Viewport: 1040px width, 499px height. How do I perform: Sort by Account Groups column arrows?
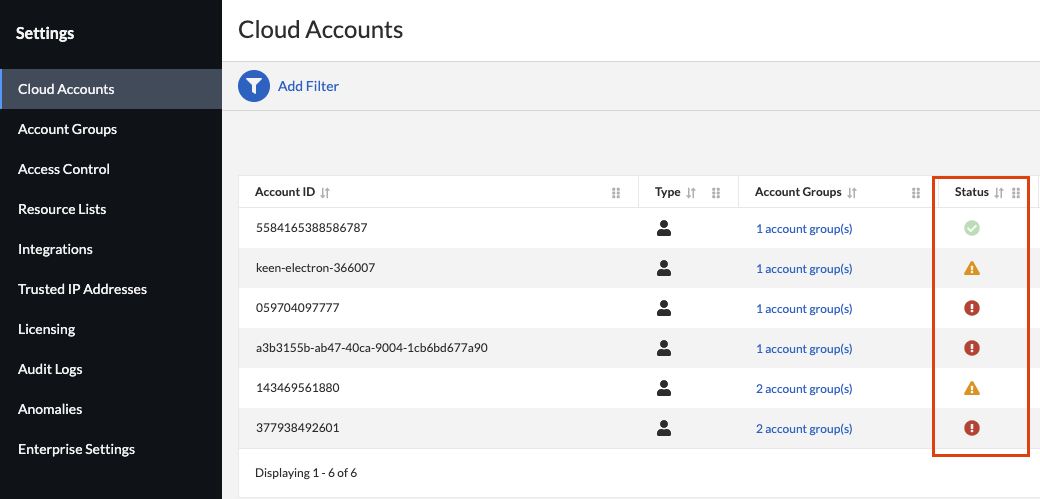coord(852,193)
